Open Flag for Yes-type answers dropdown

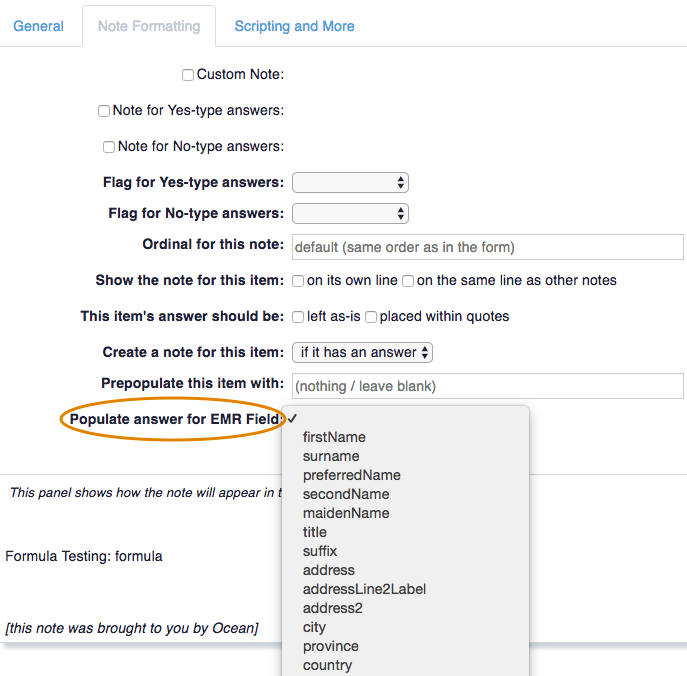[x=350, y=183]
